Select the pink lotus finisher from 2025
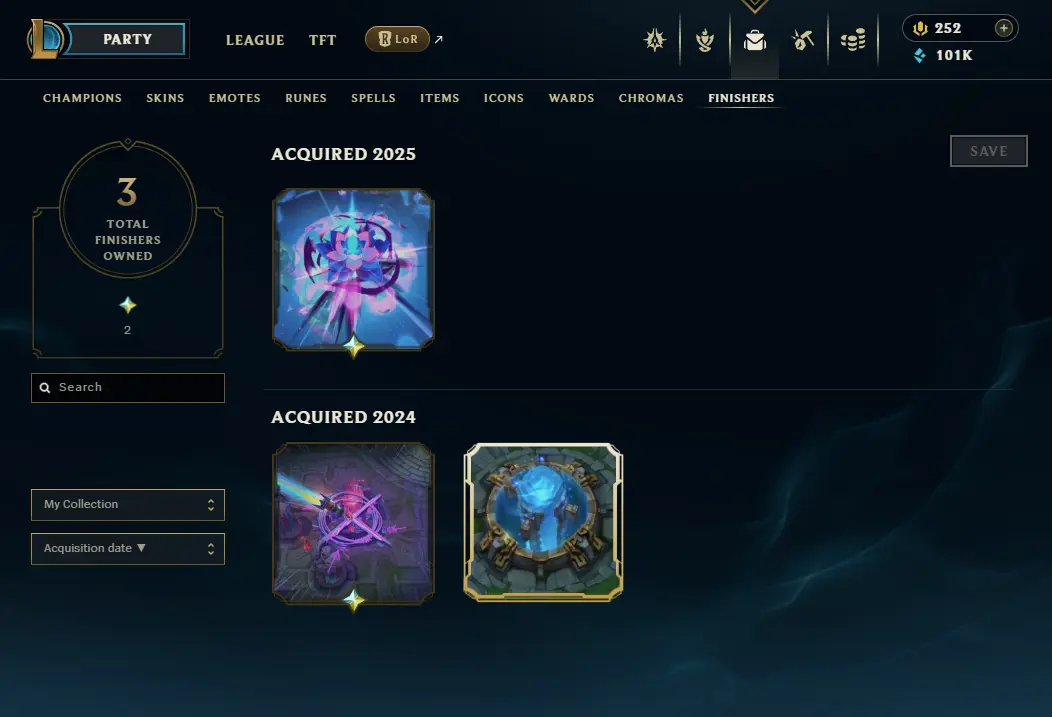 [353, 270]
